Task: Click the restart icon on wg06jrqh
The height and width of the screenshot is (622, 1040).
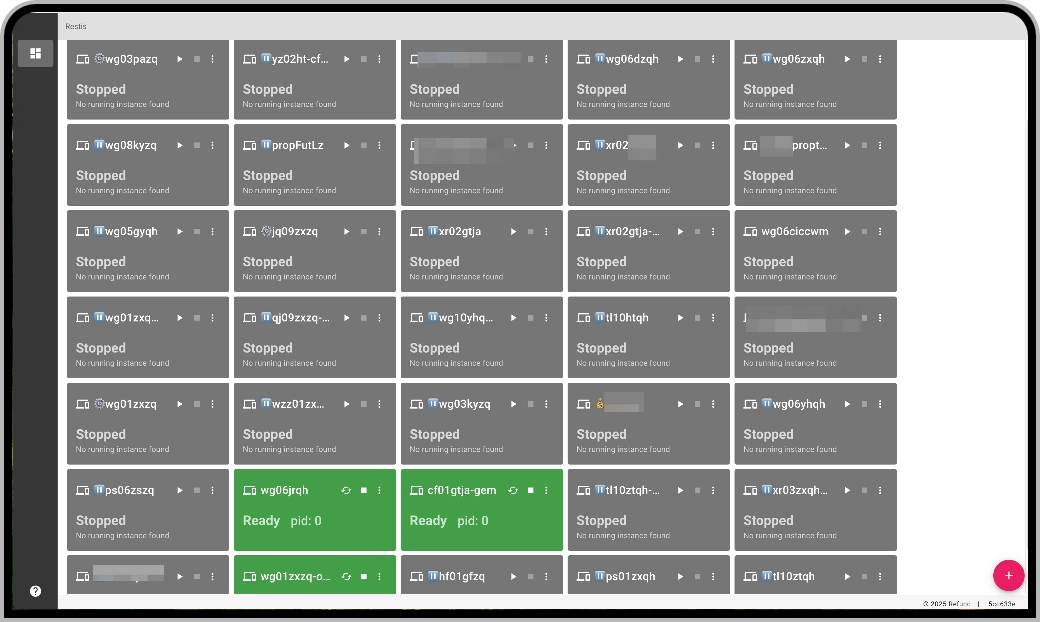Action: [x=346, y=491]
